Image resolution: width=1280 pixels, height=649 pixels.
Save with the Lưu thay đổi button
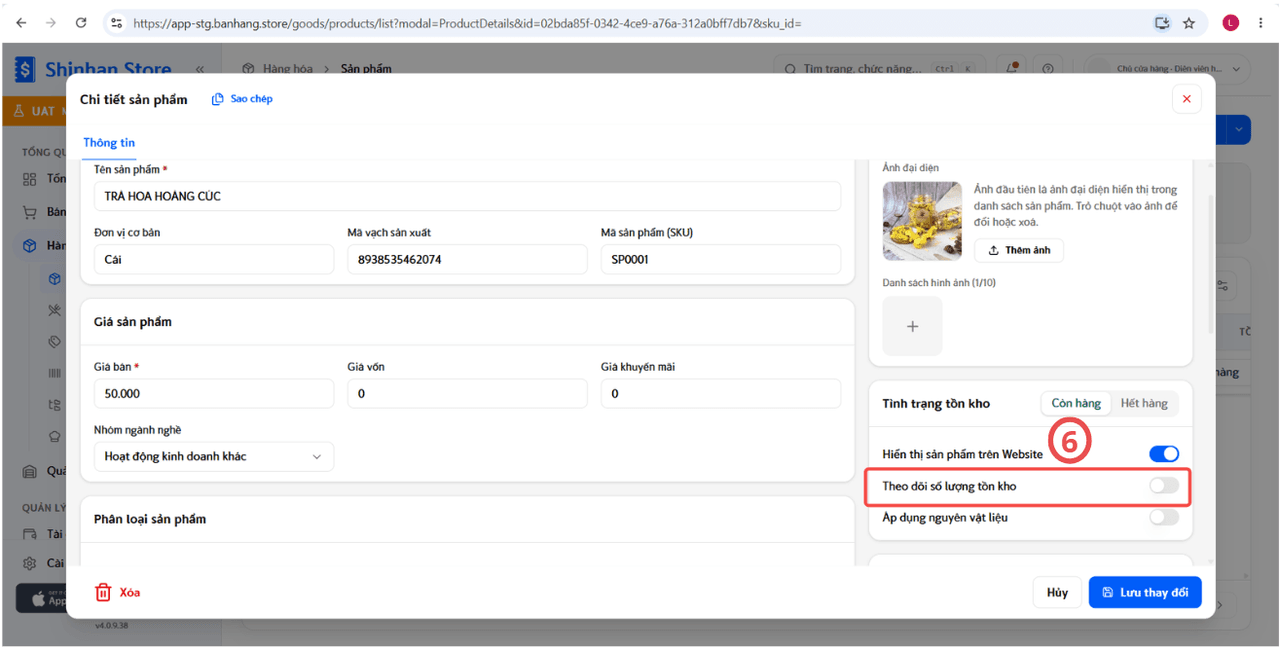pyautogui.click(x=1145, y=592)
